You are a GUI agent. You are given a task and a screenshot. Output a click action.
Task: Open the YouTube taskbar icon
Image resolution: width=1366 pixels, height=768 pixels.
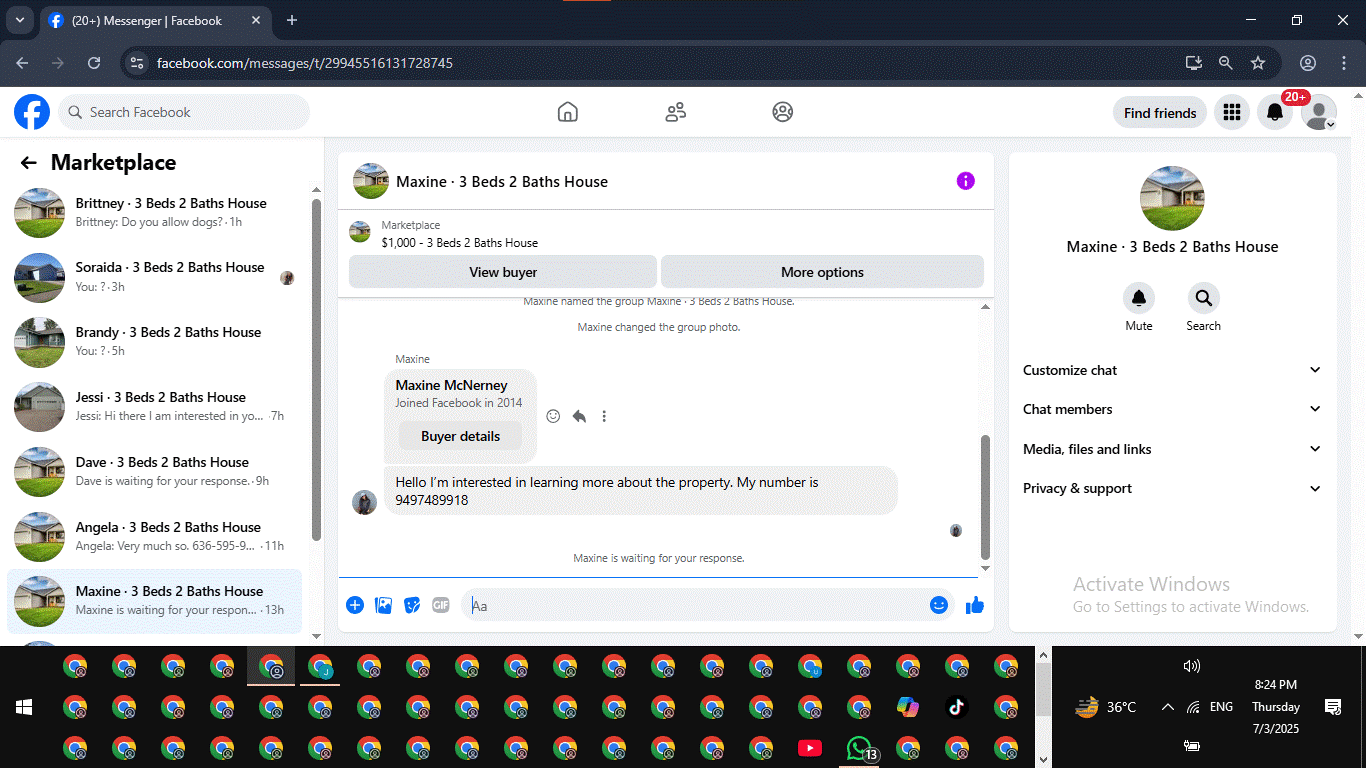[810, 748]
